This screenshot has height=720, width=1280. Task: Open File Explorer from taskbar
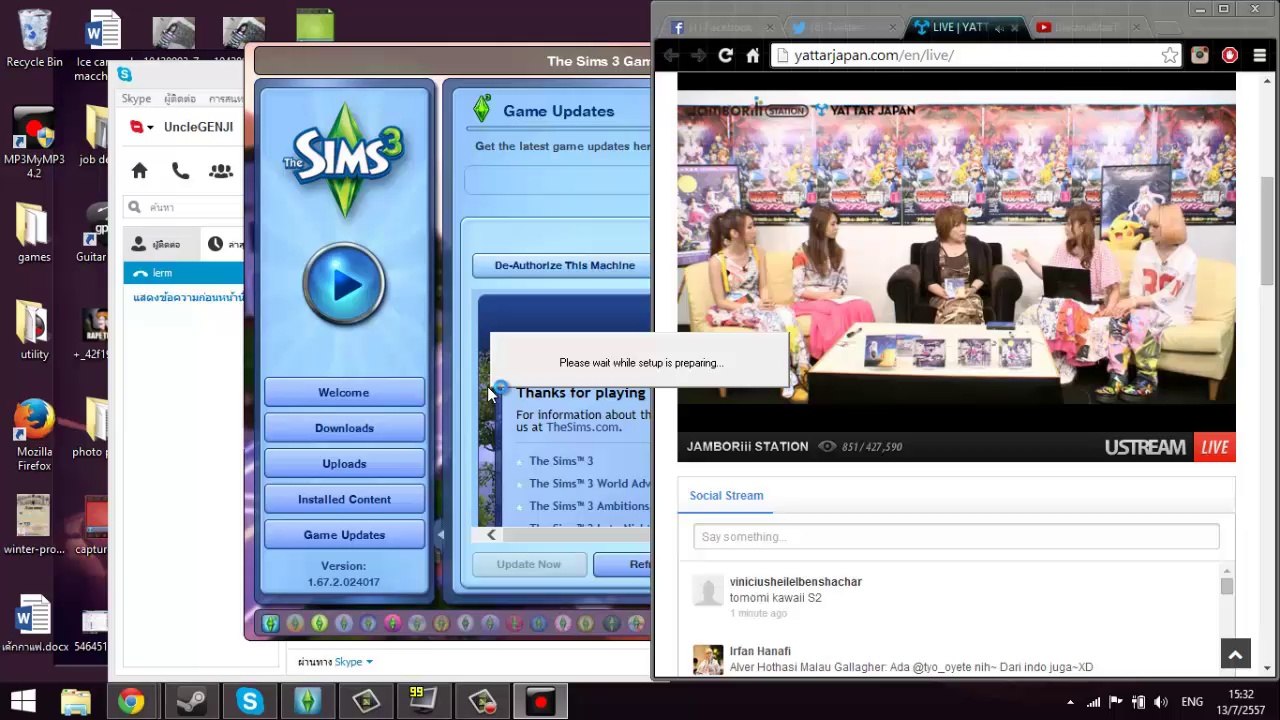click(x=76, y=702)
